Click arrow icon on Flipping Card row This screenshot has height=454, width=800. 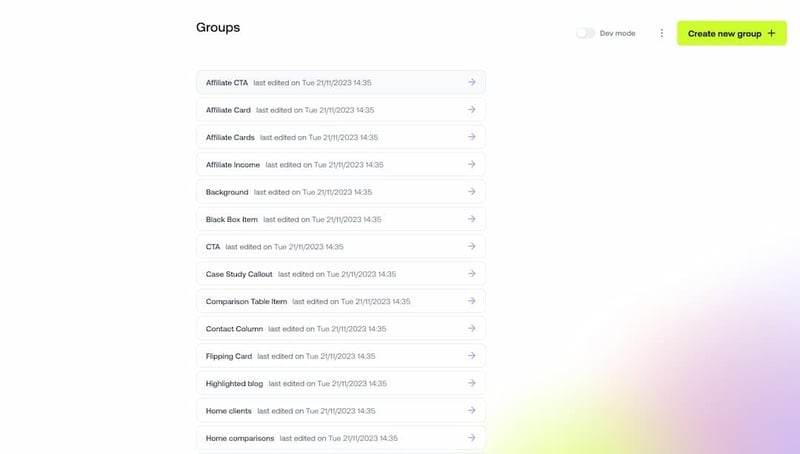tap(471, 356)
